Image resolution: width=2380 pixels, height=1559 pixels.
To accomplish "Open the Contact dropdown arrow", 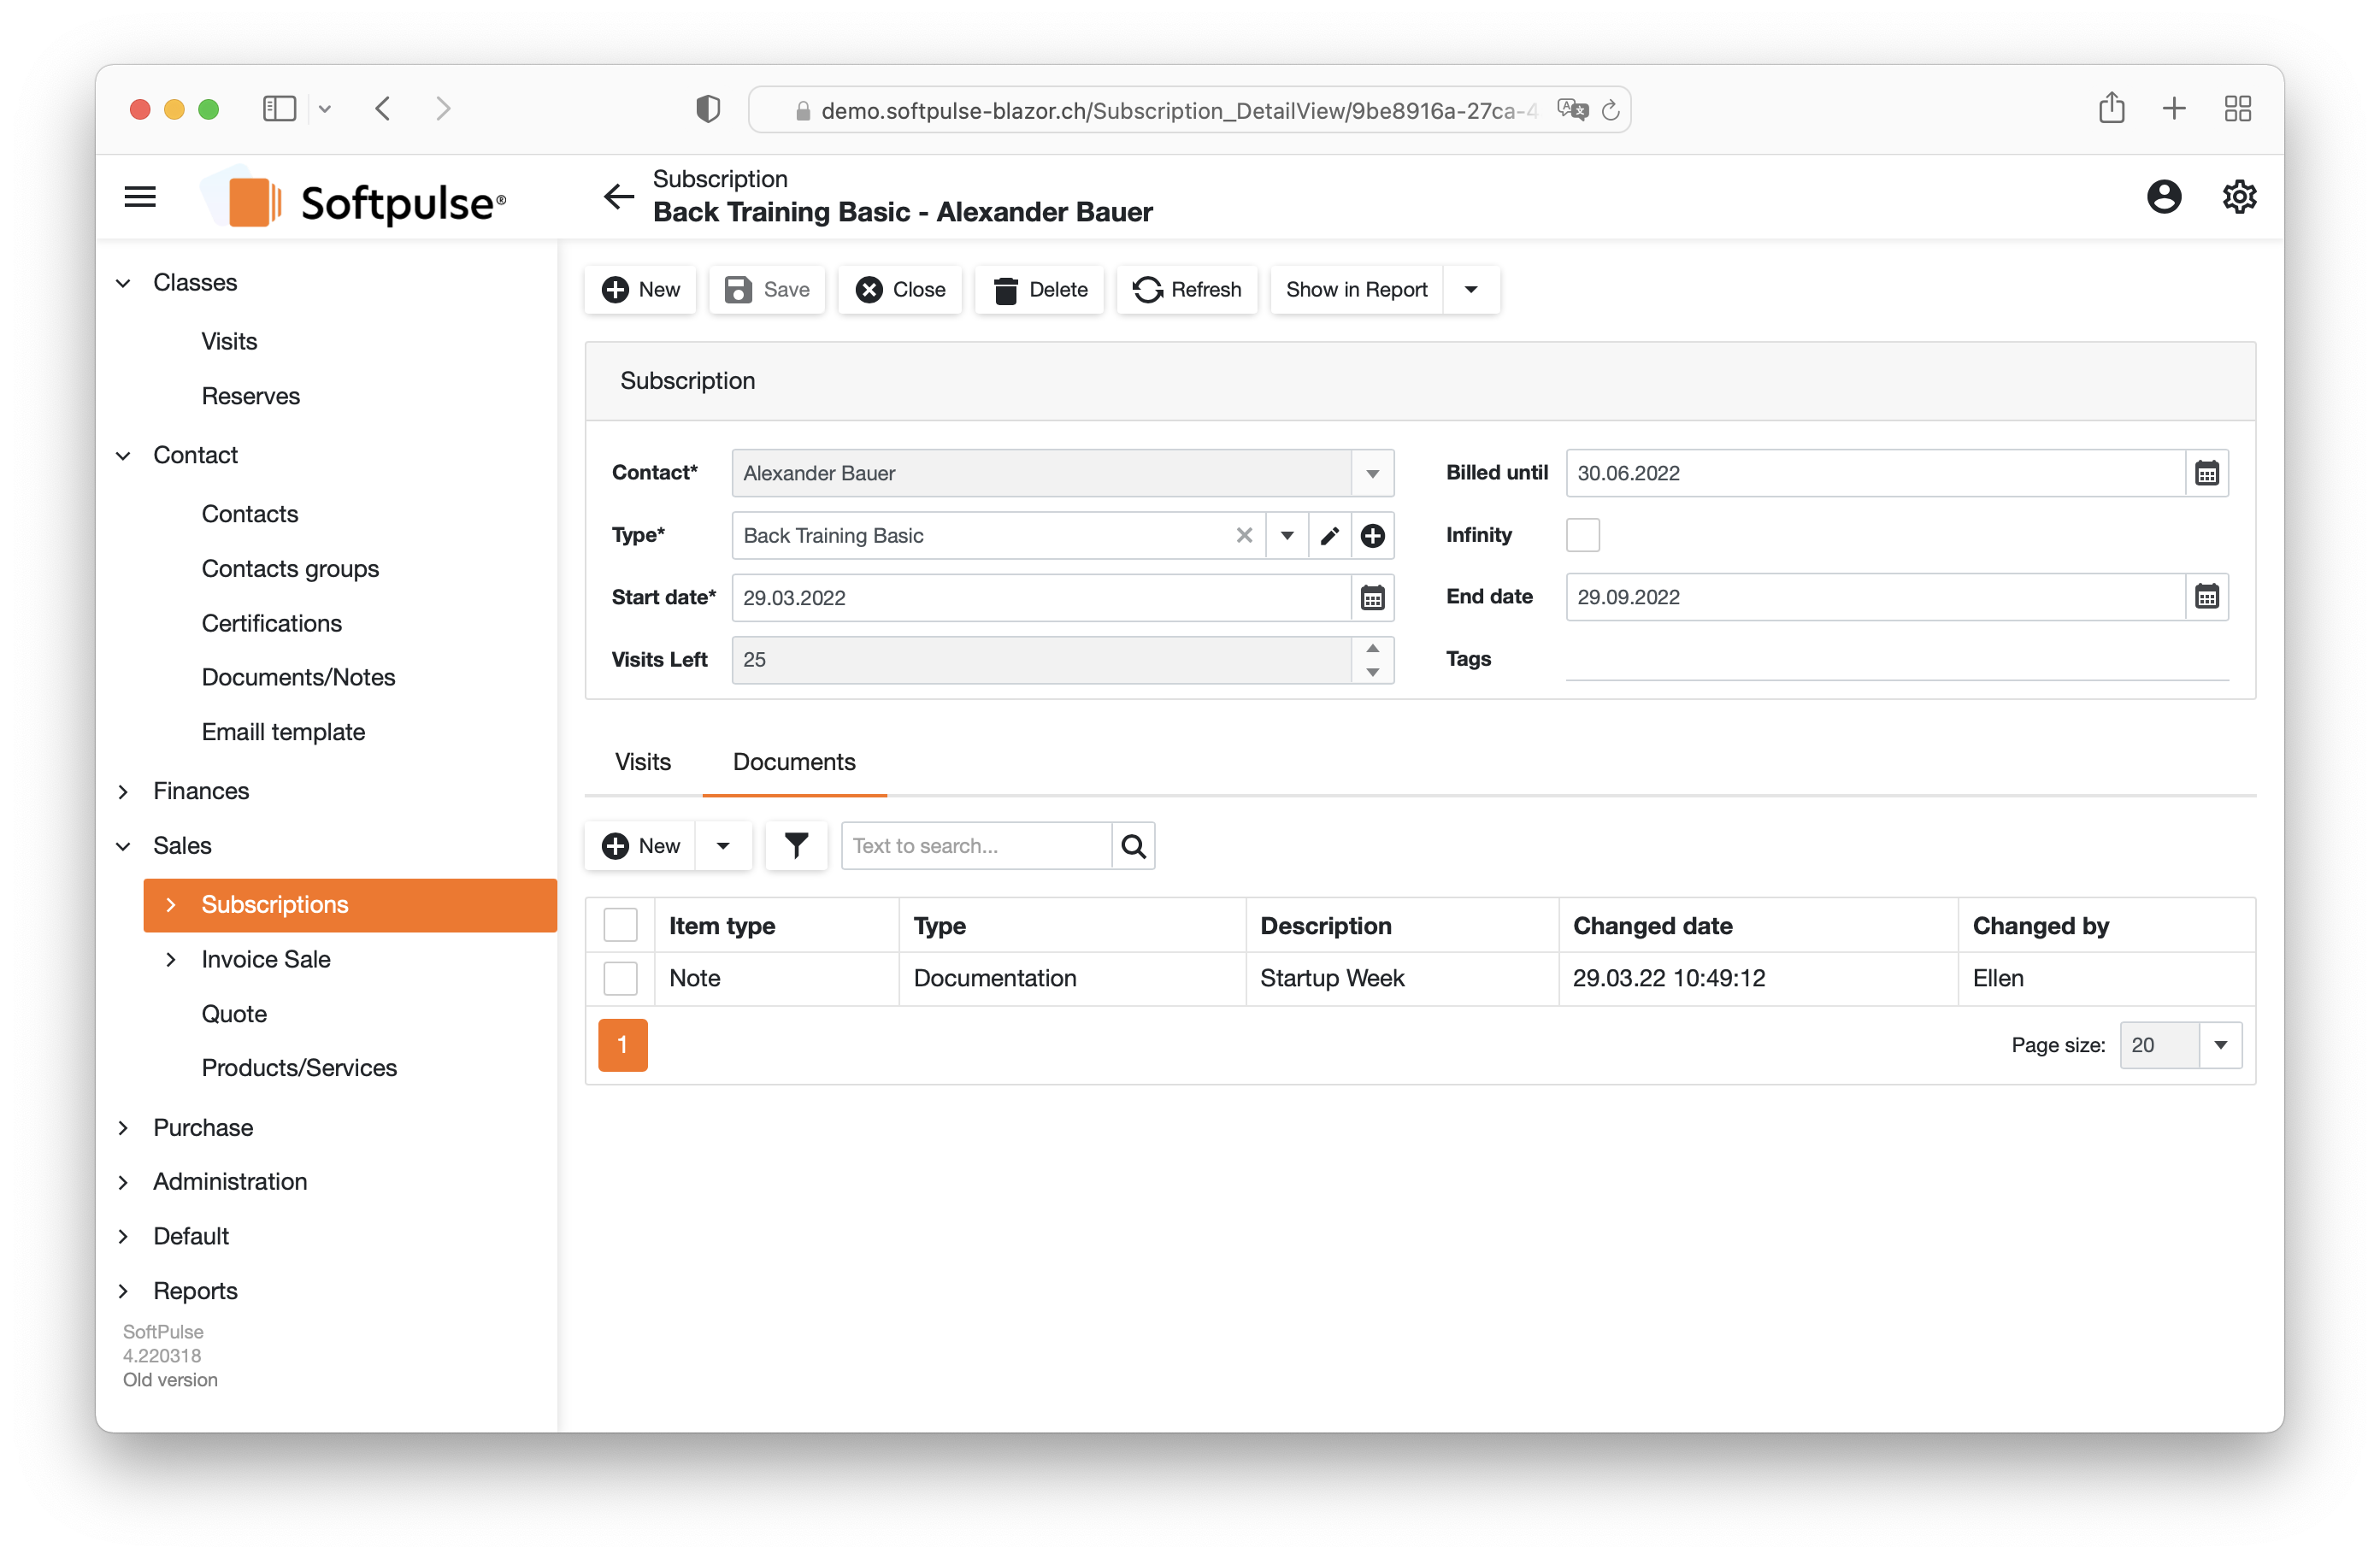I will pos(1372,474).
